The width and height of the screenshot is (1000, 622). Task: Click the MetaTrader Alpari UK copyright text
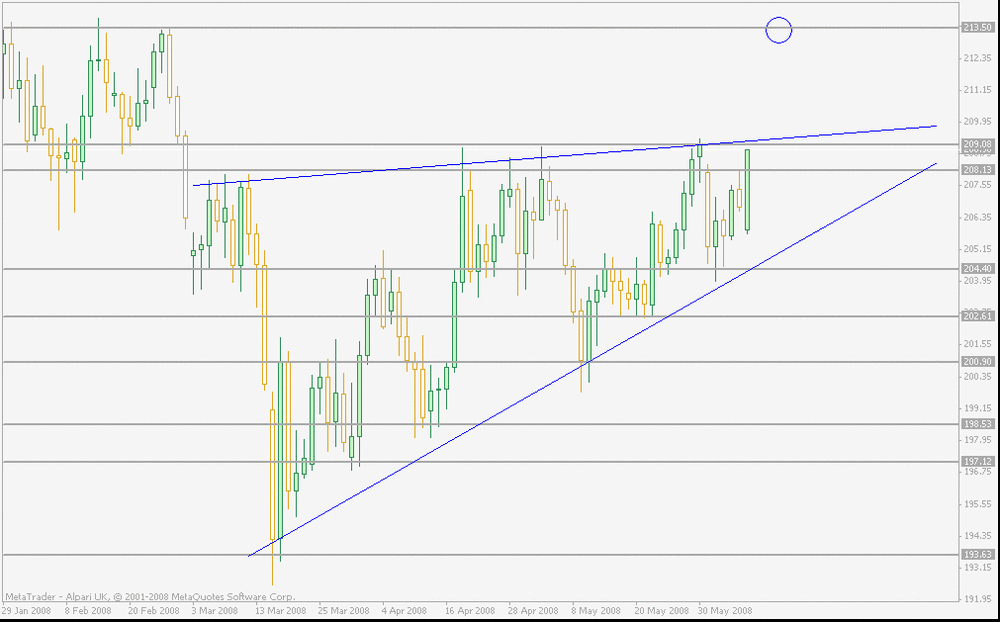click(150, 597)
